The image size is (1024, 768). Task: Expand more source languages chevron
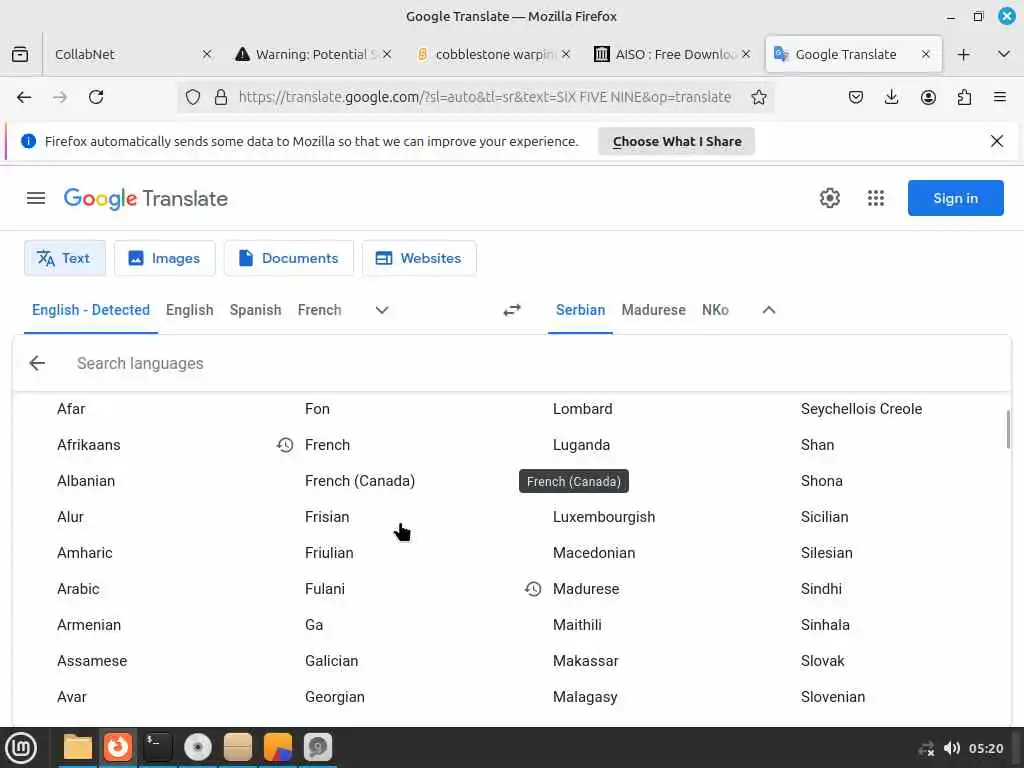click(382, 310)
